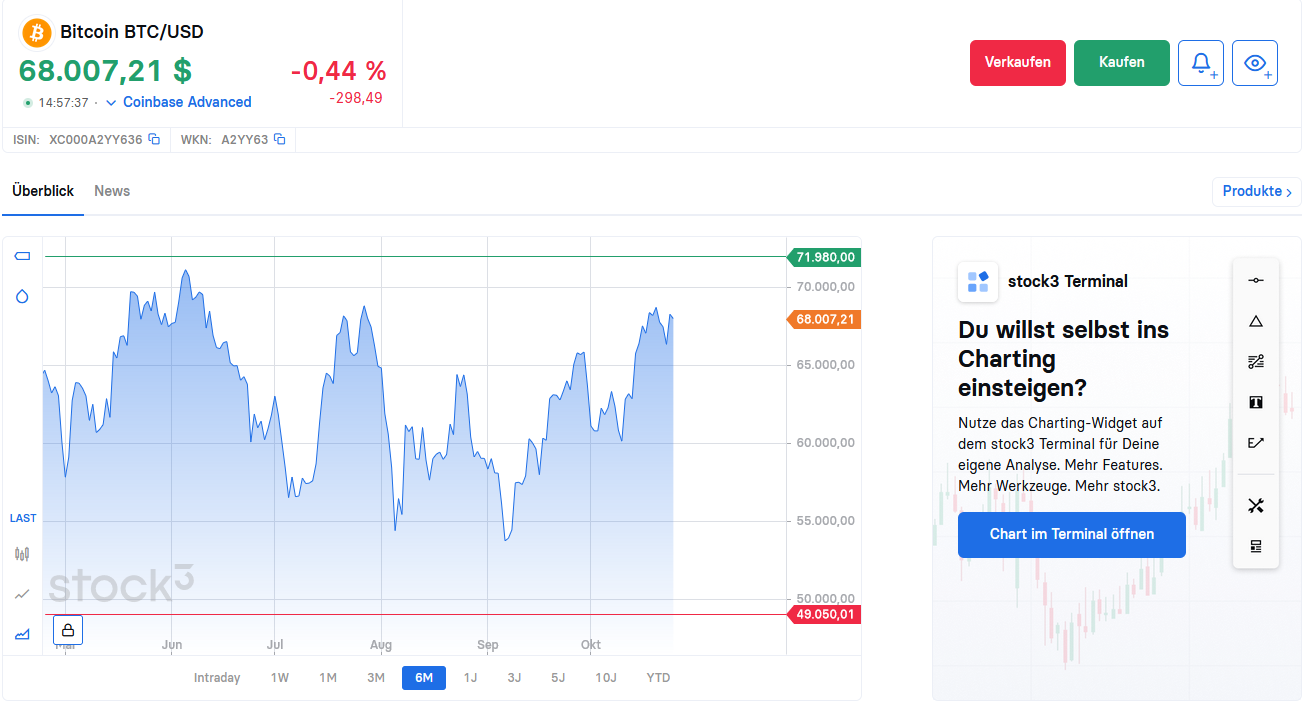Image resolution: width=1302 pixels, height=704 pixels.
Task: Select the 3M time range
Action: click(376, 678)
